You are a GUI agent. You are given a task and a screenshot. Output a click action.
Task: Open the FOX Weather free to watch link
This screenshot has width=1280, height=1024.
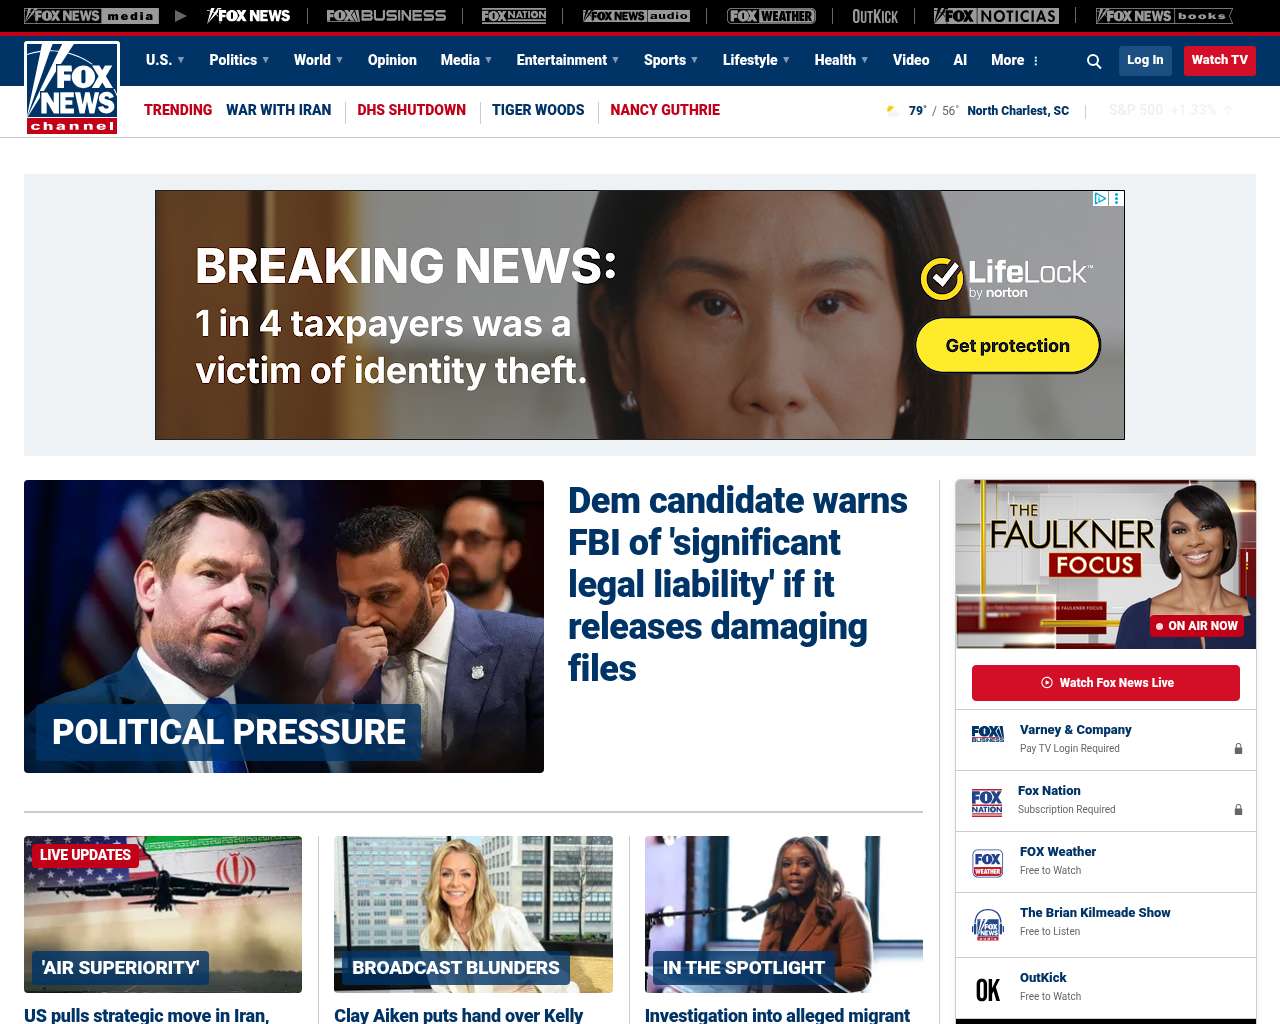[x=1058, y=852]
